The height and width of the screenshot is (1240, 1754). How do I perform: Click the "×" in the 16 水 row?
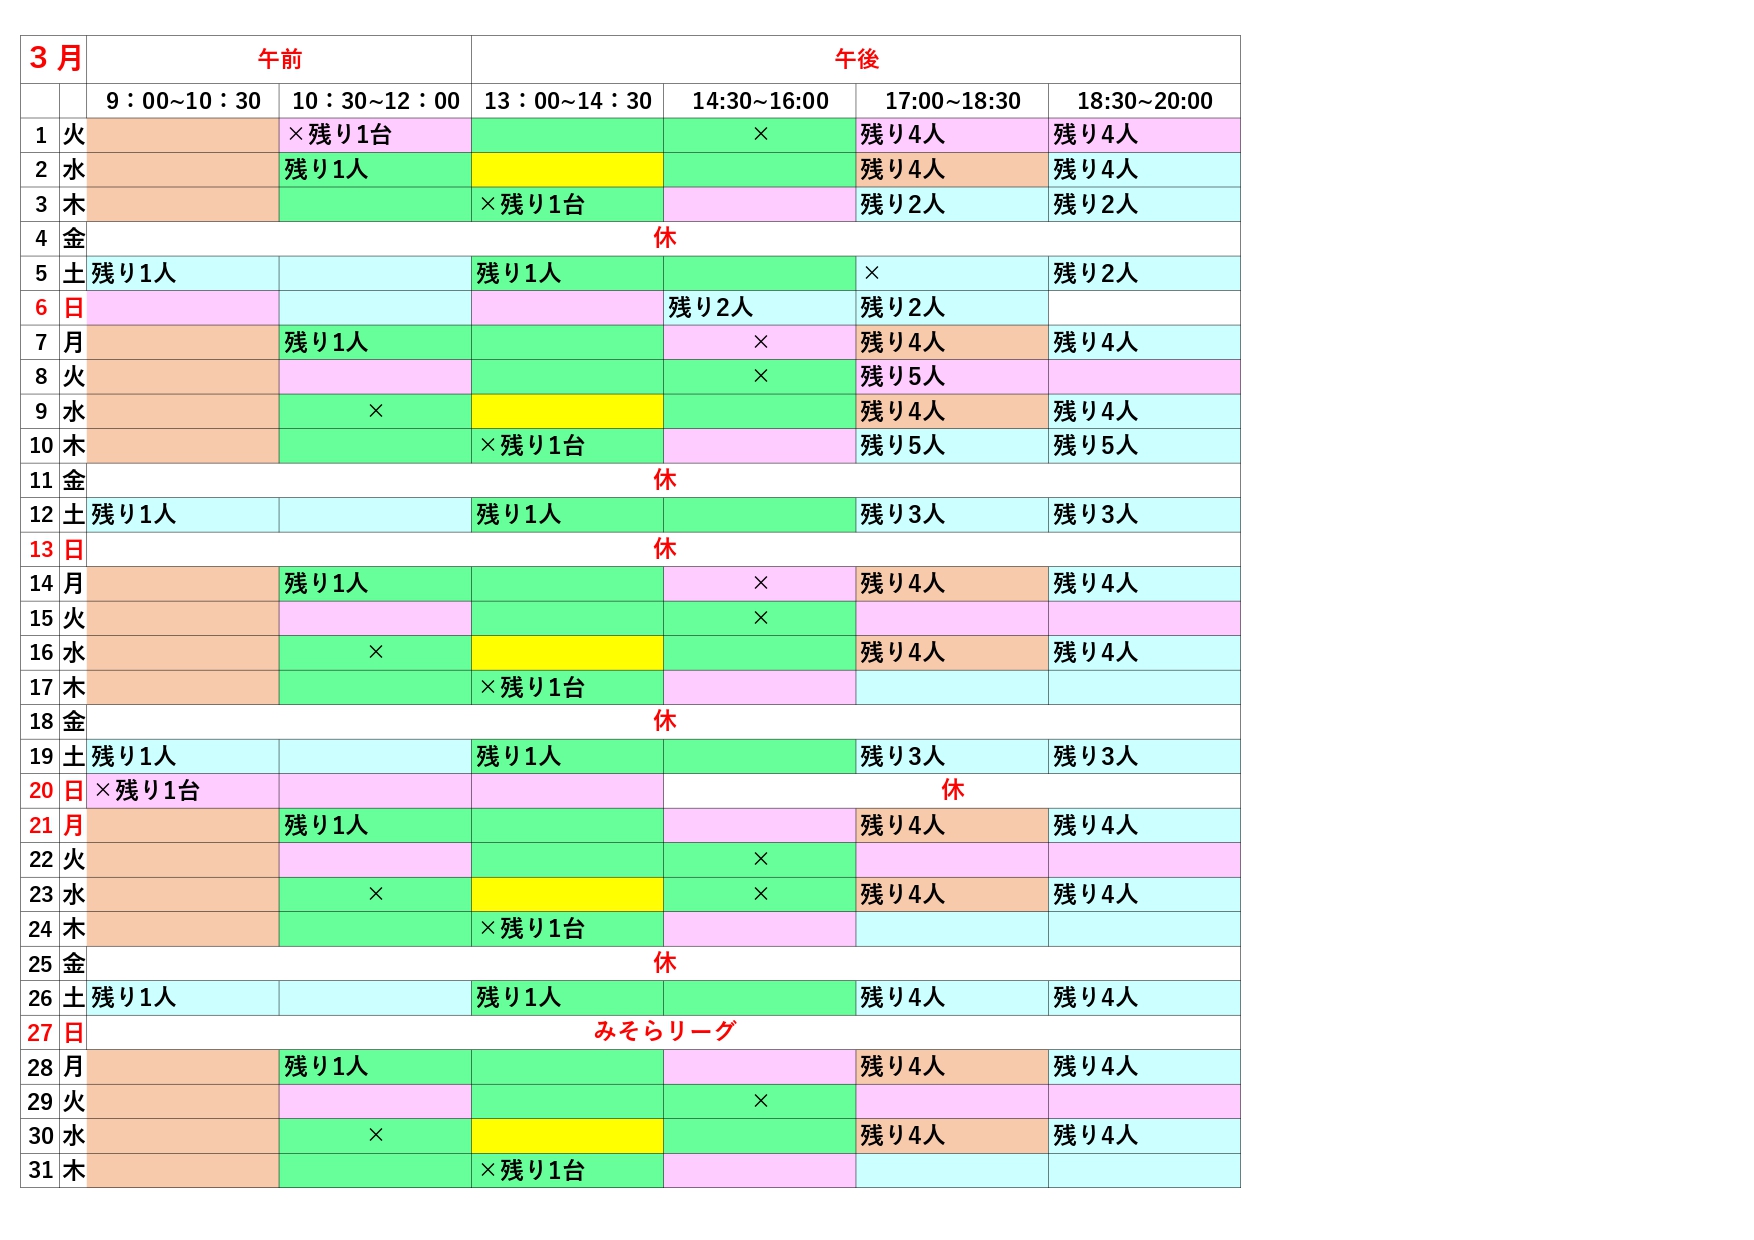pos(375,653)
